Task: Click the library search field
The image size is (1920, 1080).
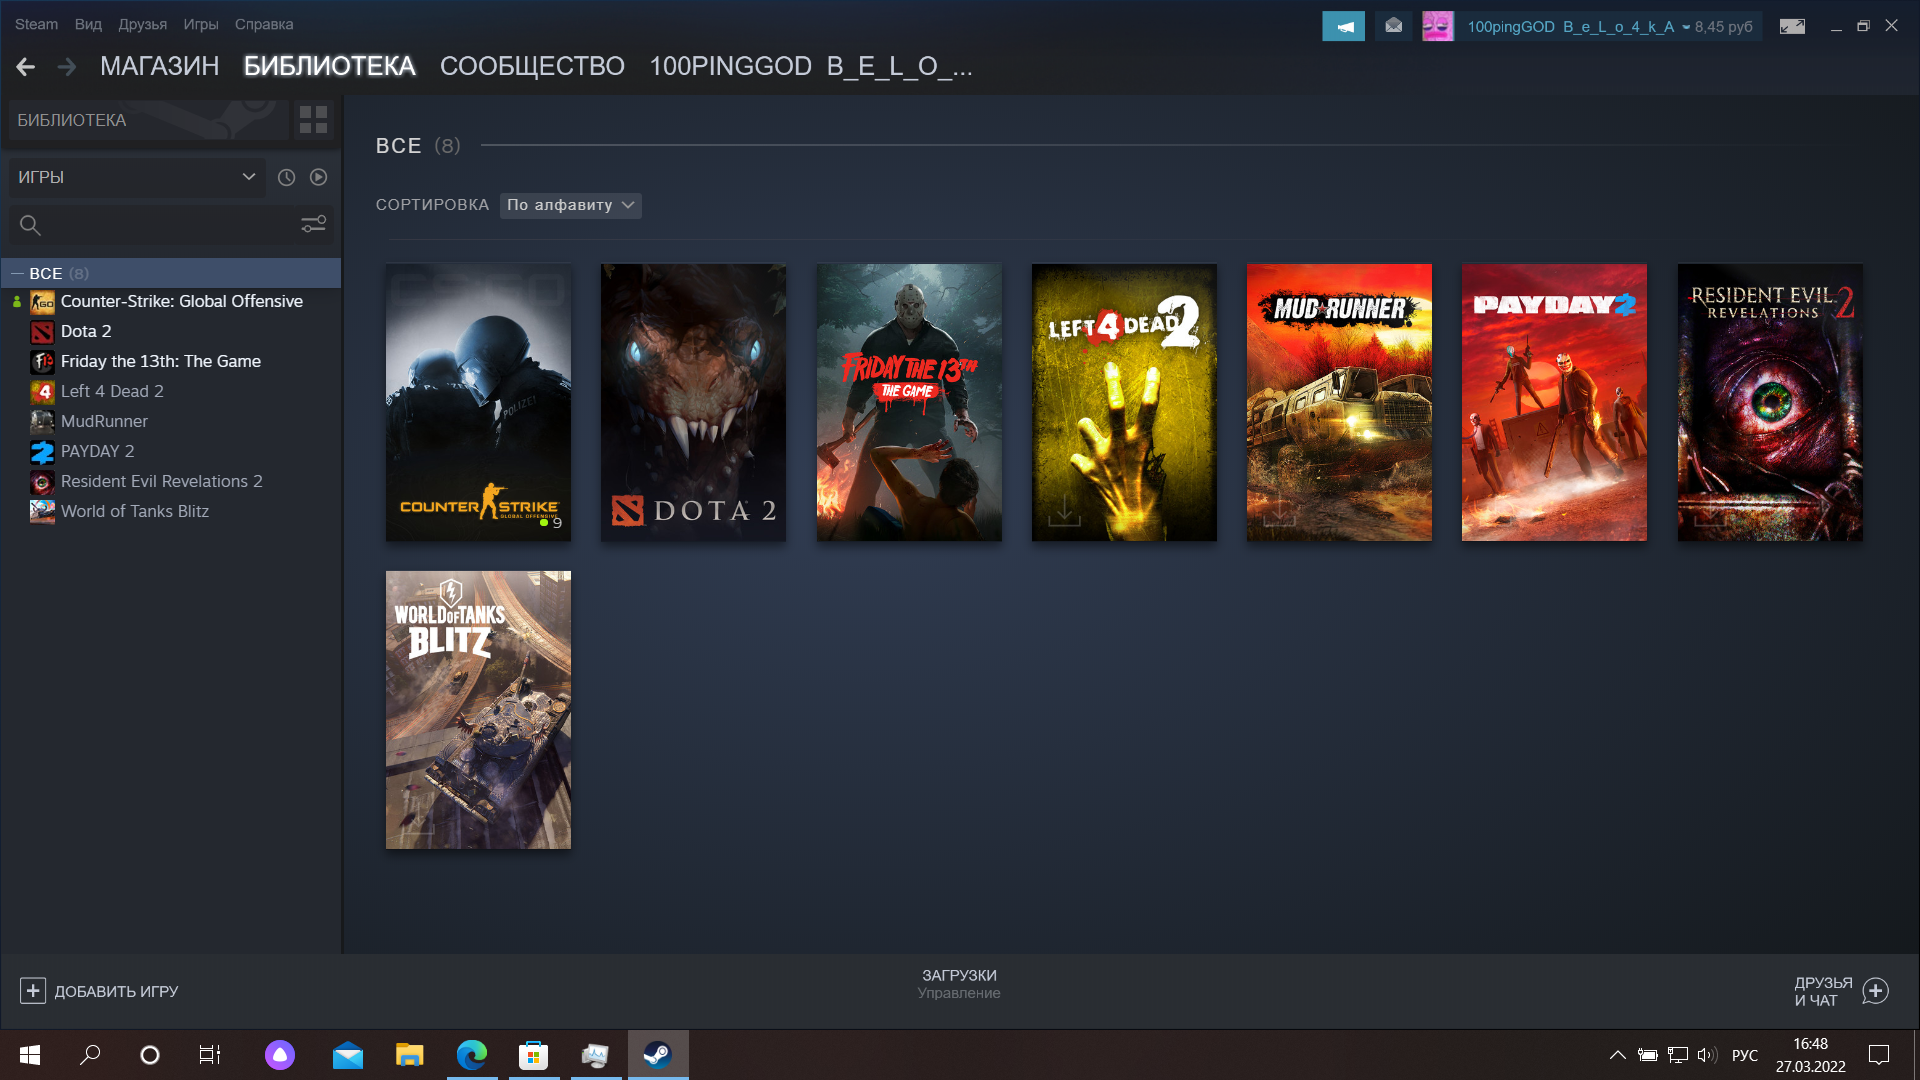Action: tap(151, 225)
